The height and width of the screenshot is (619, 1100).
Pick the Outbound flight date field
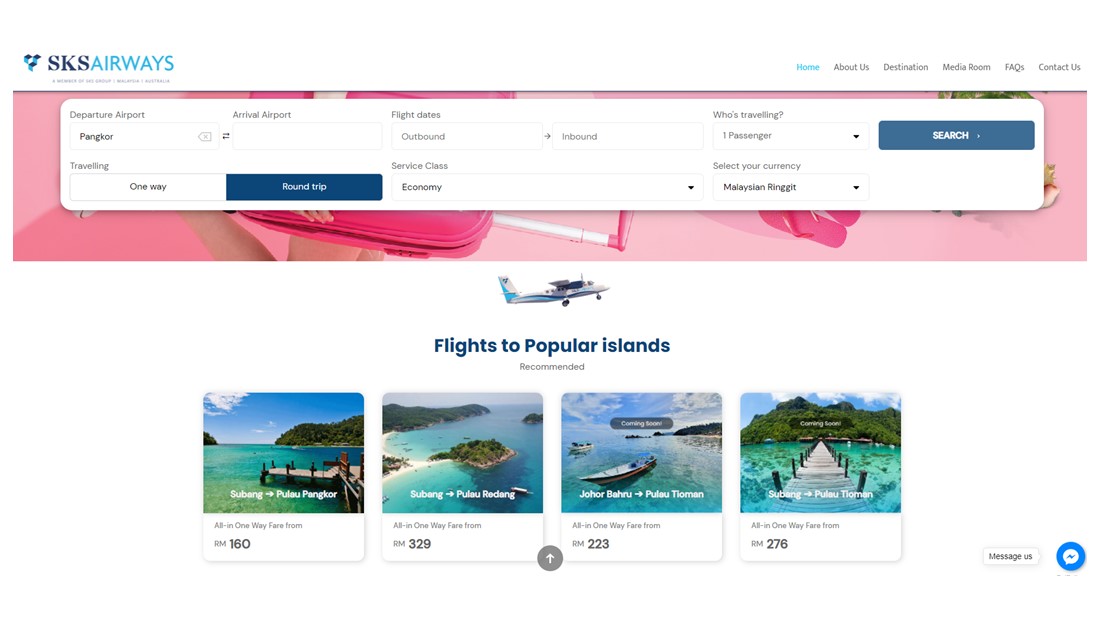tap(467, 136)
